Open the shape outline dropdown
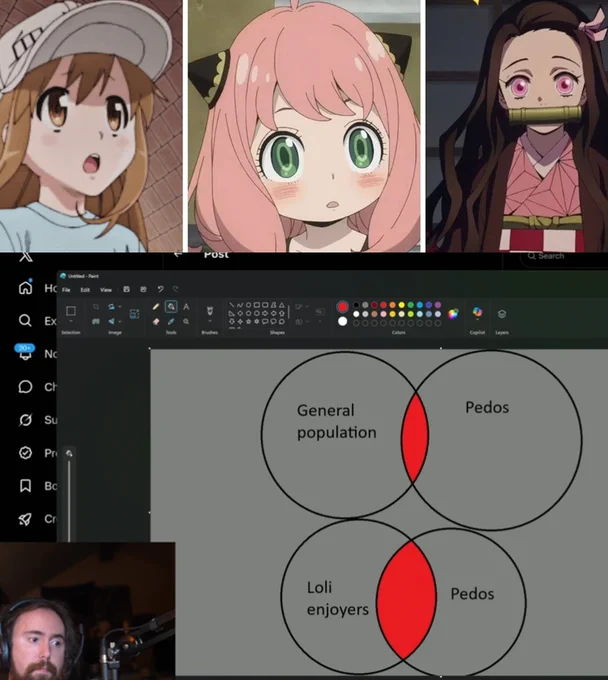 307,307
